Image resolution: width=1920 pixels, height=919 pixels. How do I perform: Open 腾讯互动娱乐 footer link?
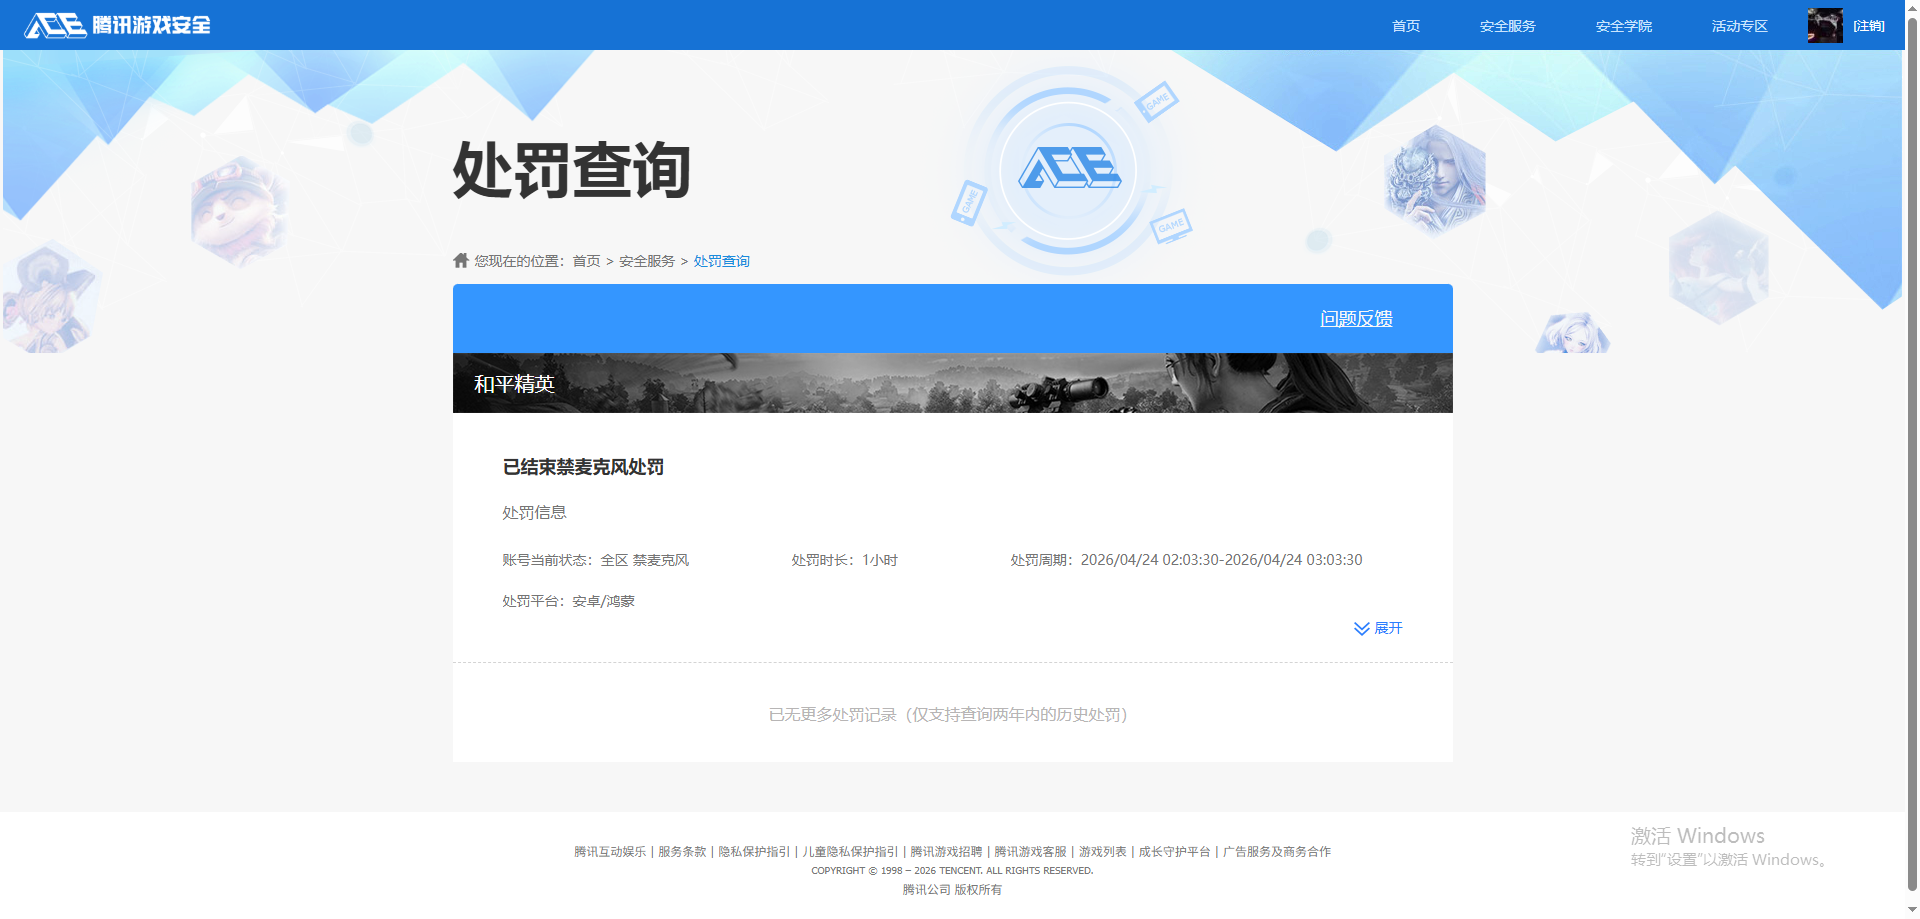(x=610, y=852)
